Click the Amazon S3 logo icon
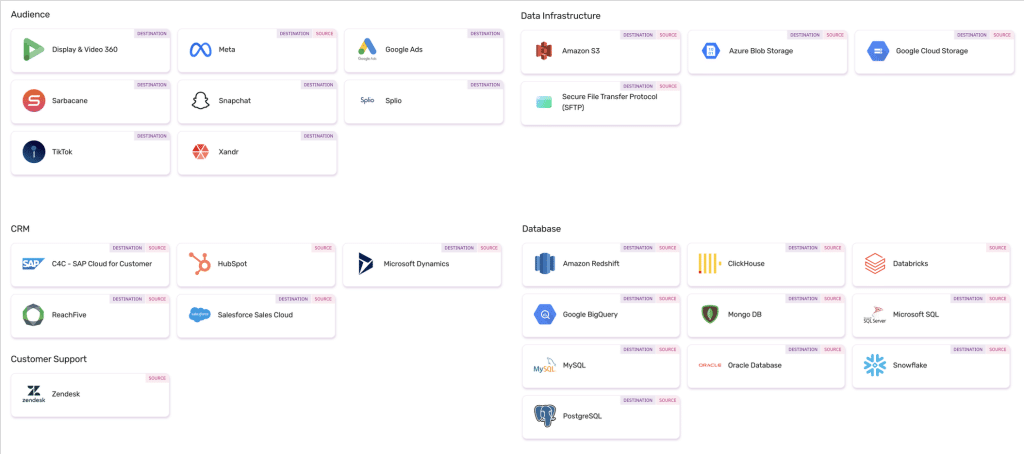Image resolution: width=1024 pixels, height=454 pixels. [x=543, y=51]
